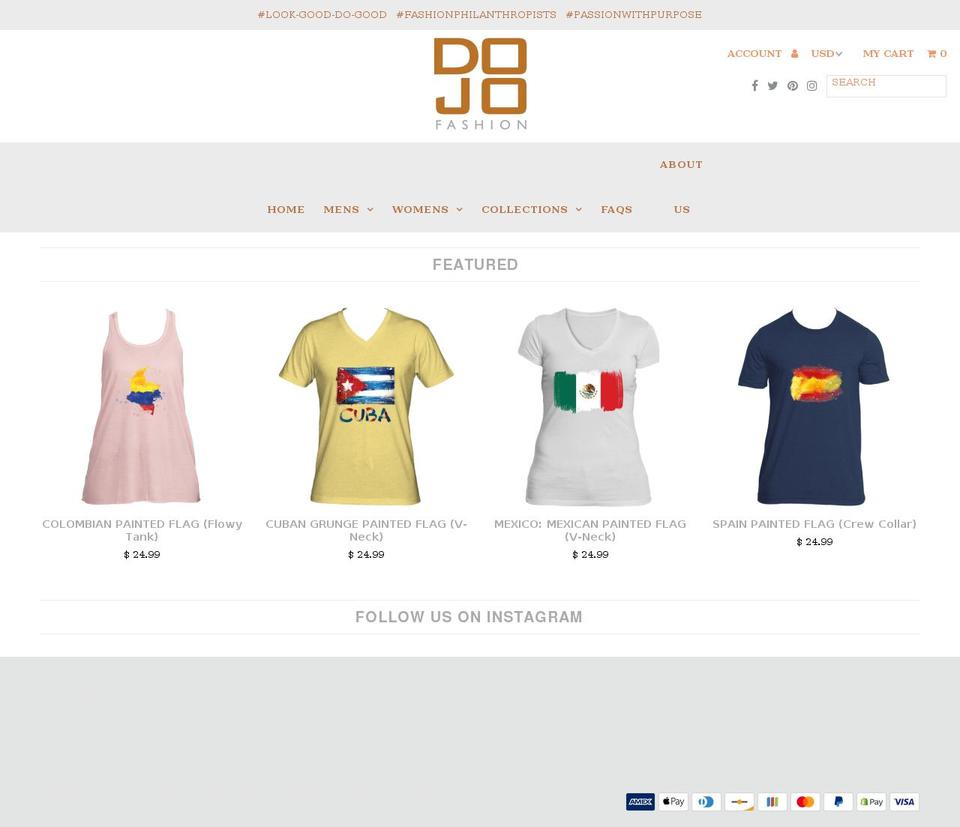Click the Discover payment icon
The width and height of the screenshot is (960, 827).
[740, 801]
